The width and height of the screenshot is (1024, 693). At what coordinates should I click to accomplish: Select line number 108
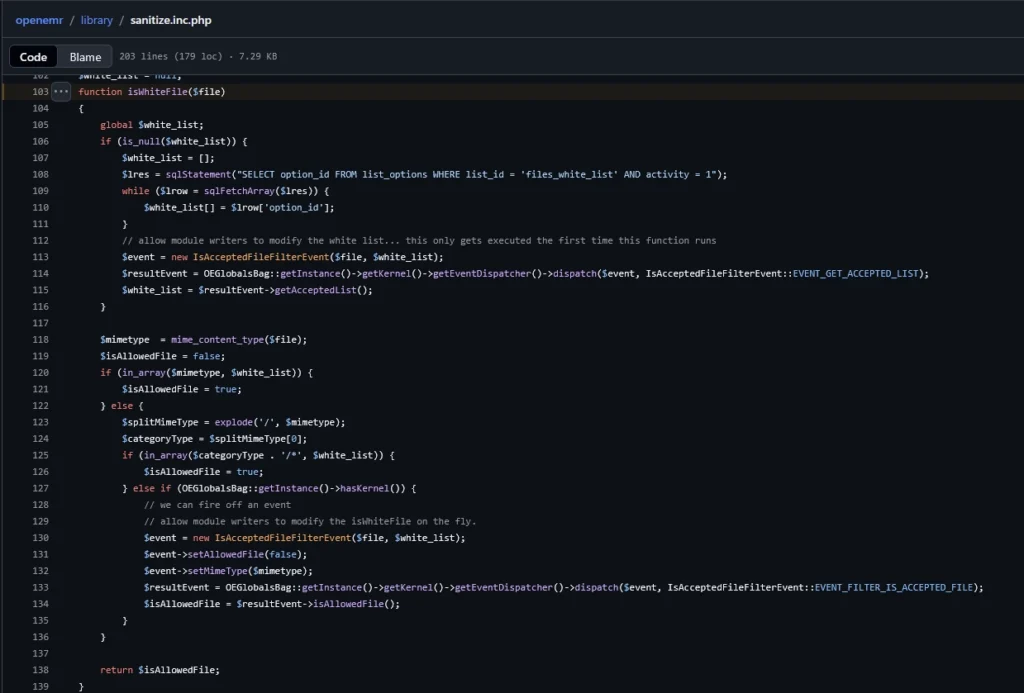click(x=40, y=174)
